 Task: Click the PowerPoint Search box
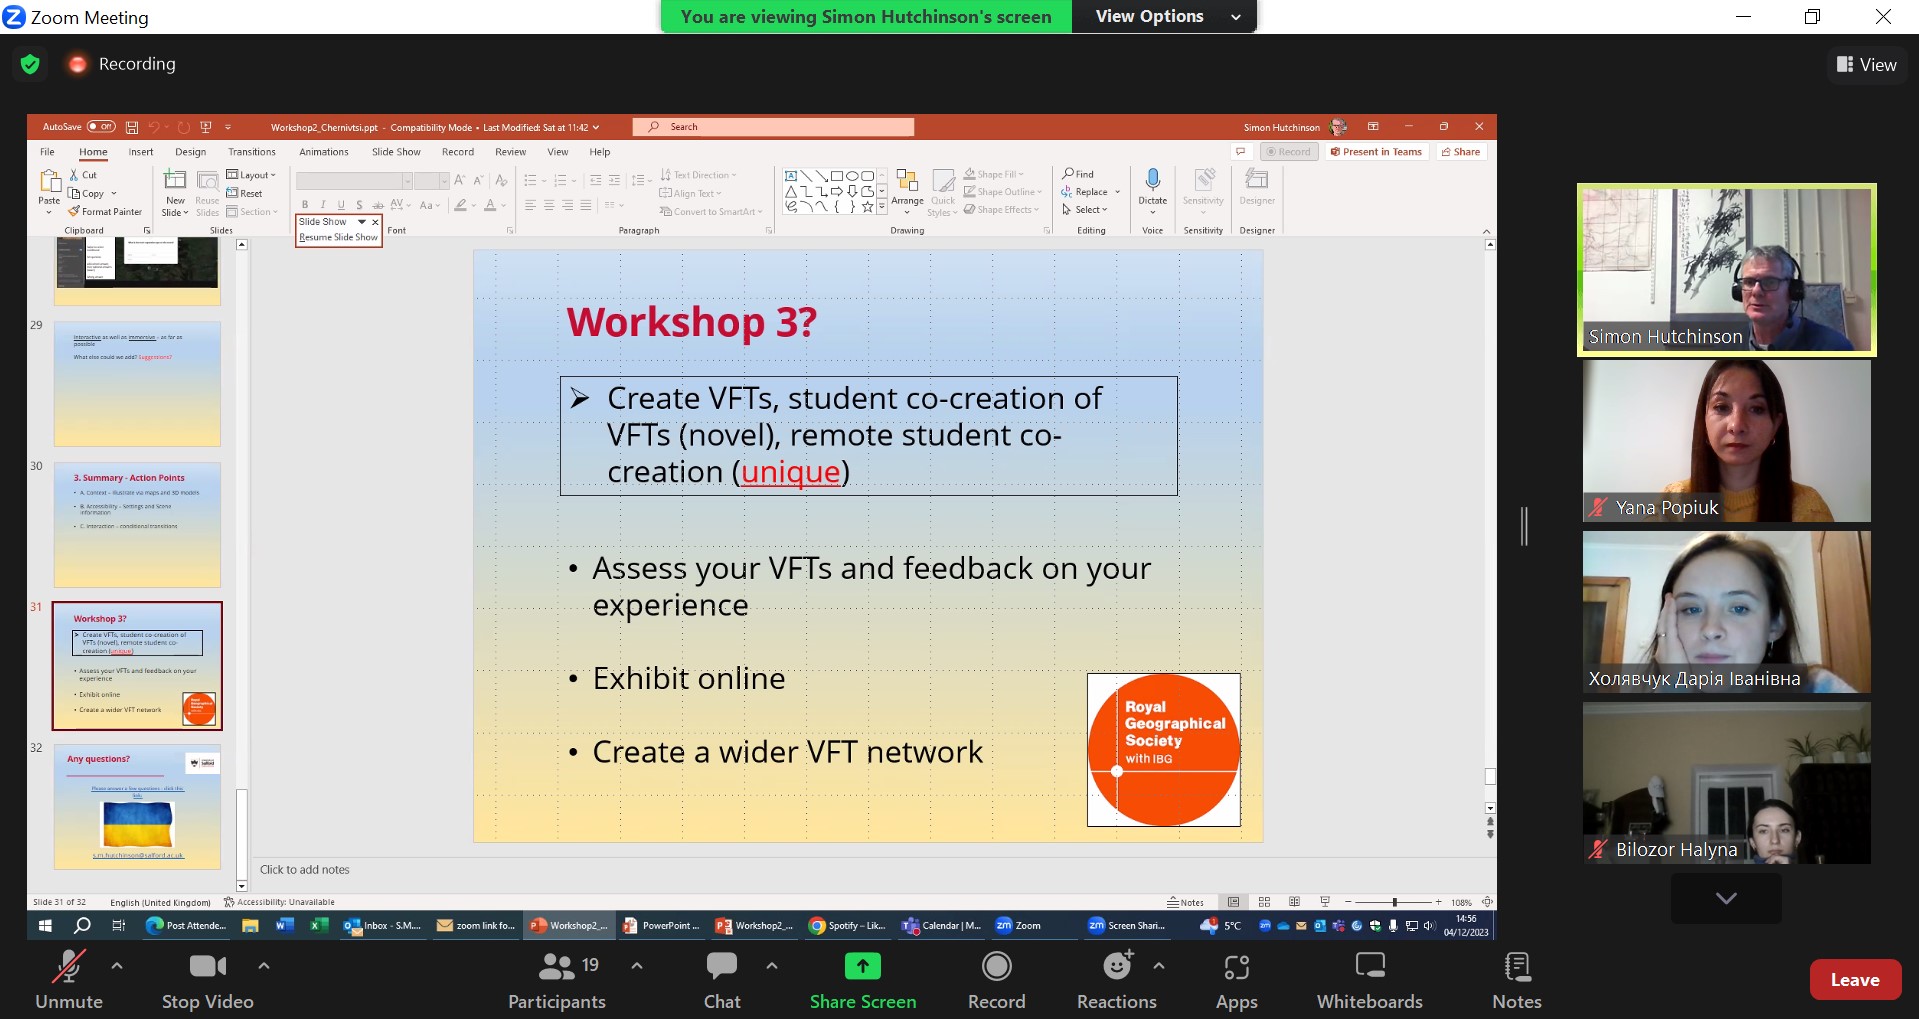(x=773, y=127)
